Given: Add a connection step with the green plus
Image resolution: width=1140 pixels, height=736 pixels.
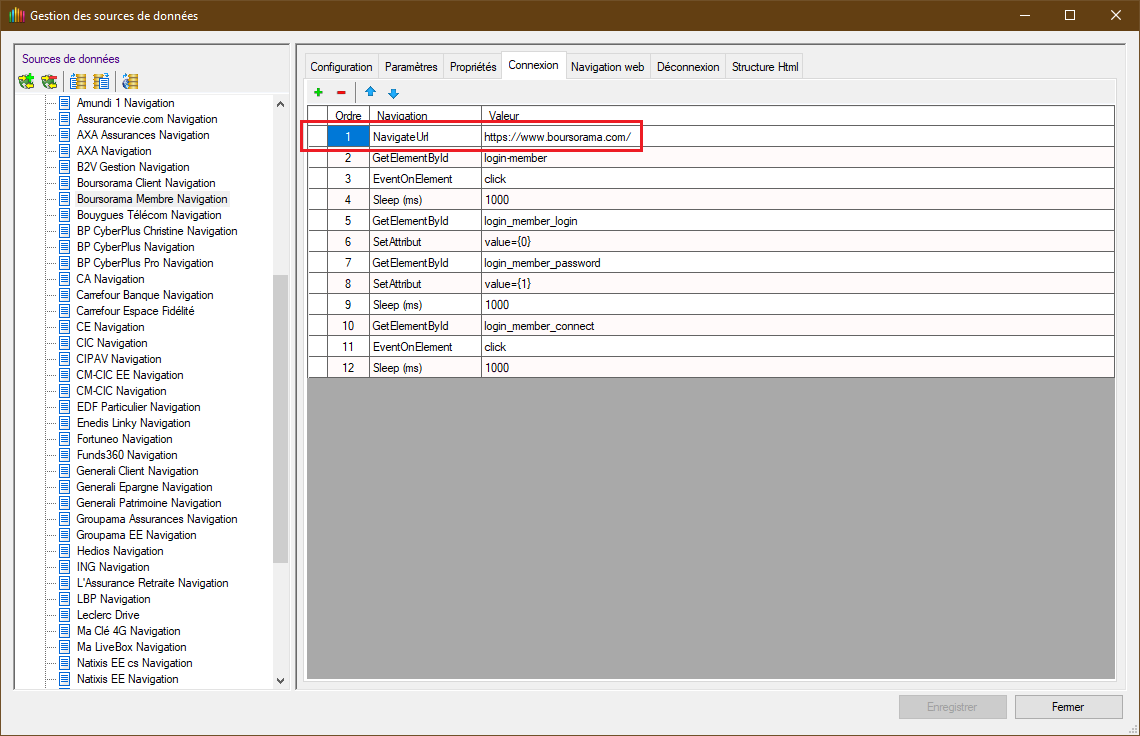Looking at the screenshot, I should 319,93.
